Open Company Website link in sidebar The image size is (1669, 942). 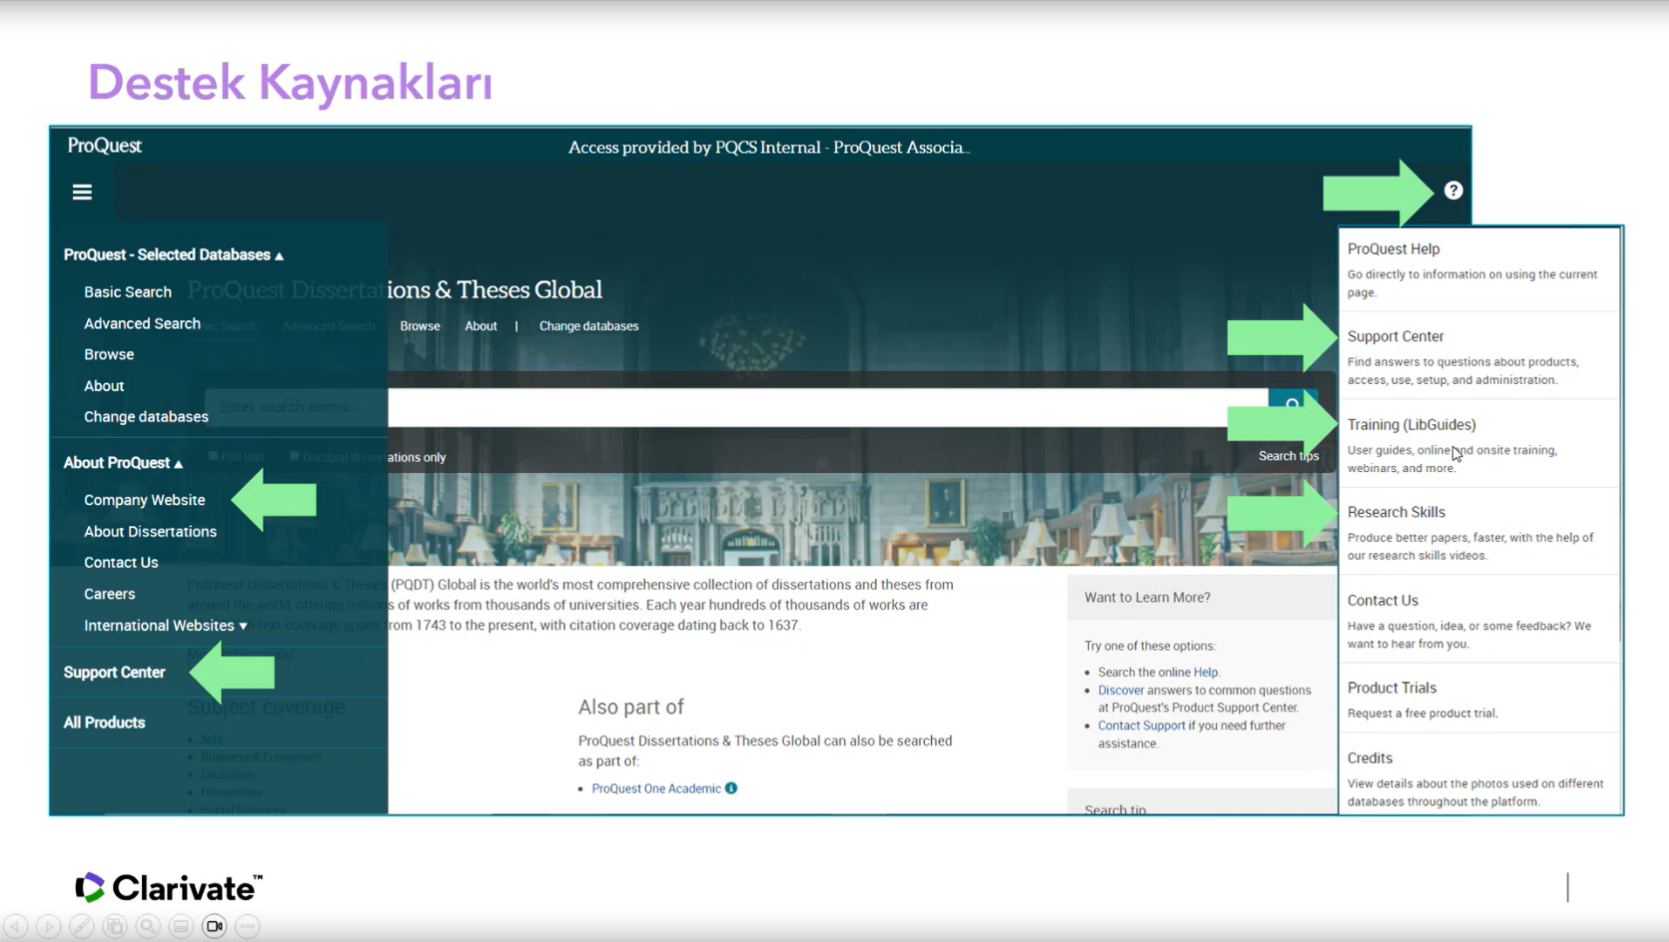(x=144, y=500)
